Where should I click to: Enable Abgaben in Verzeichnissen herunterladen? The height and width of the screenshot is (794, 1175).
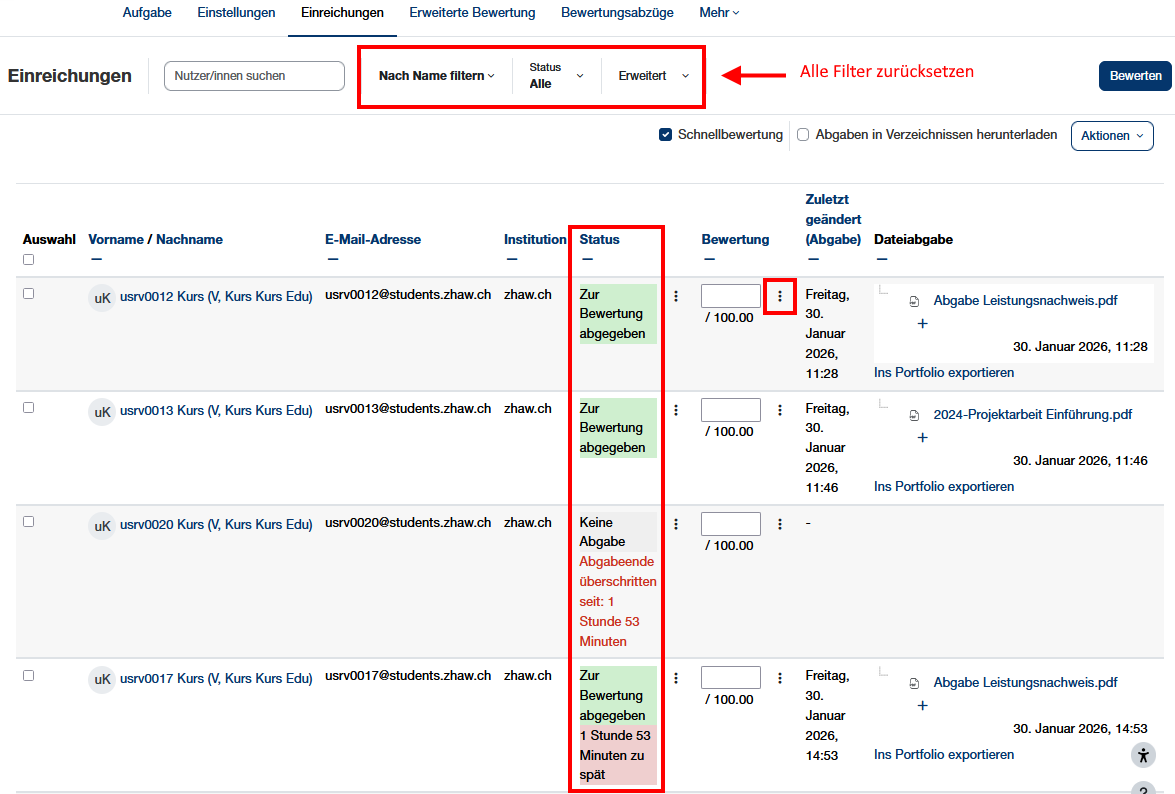click(803, 135)
